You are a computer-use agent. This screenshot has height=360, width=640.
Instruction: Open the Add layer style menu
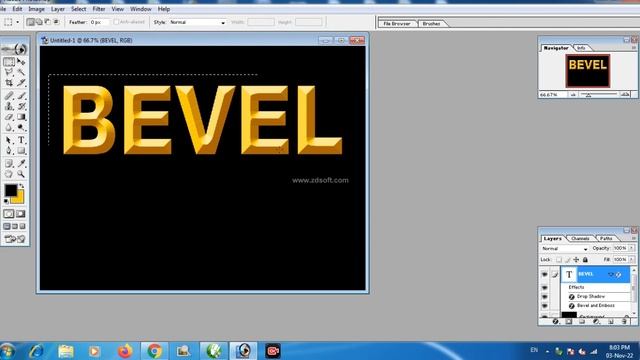tap(556, 322)
